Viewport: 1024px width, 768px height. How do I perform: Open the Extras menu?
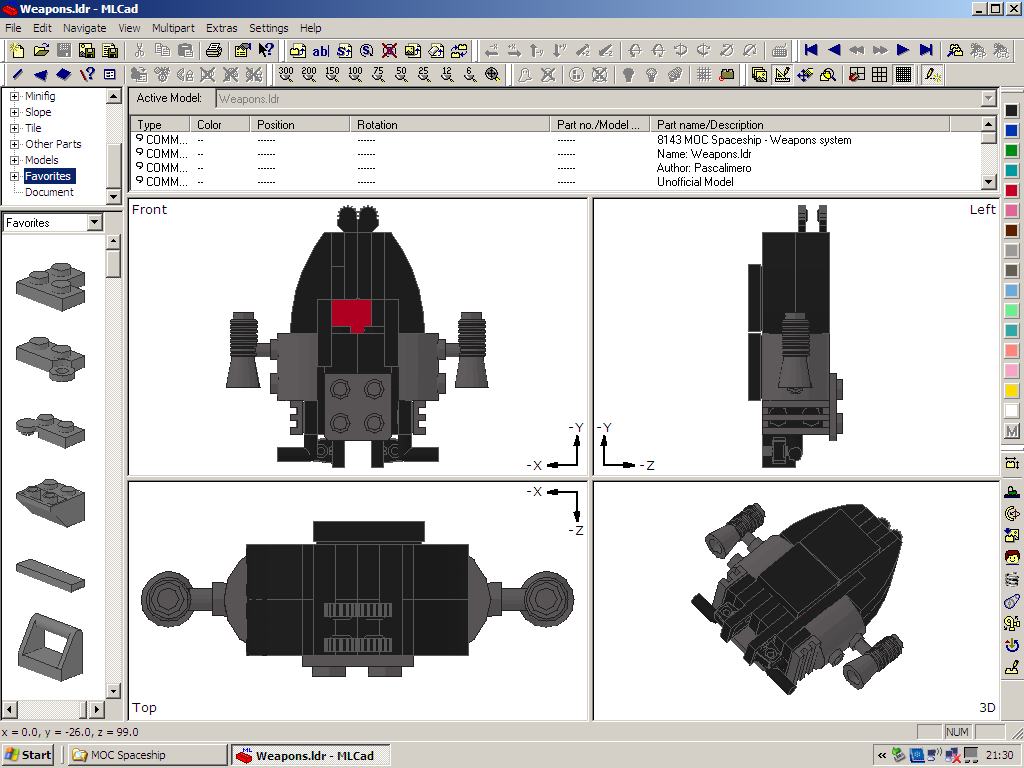(x=221, y=28)
